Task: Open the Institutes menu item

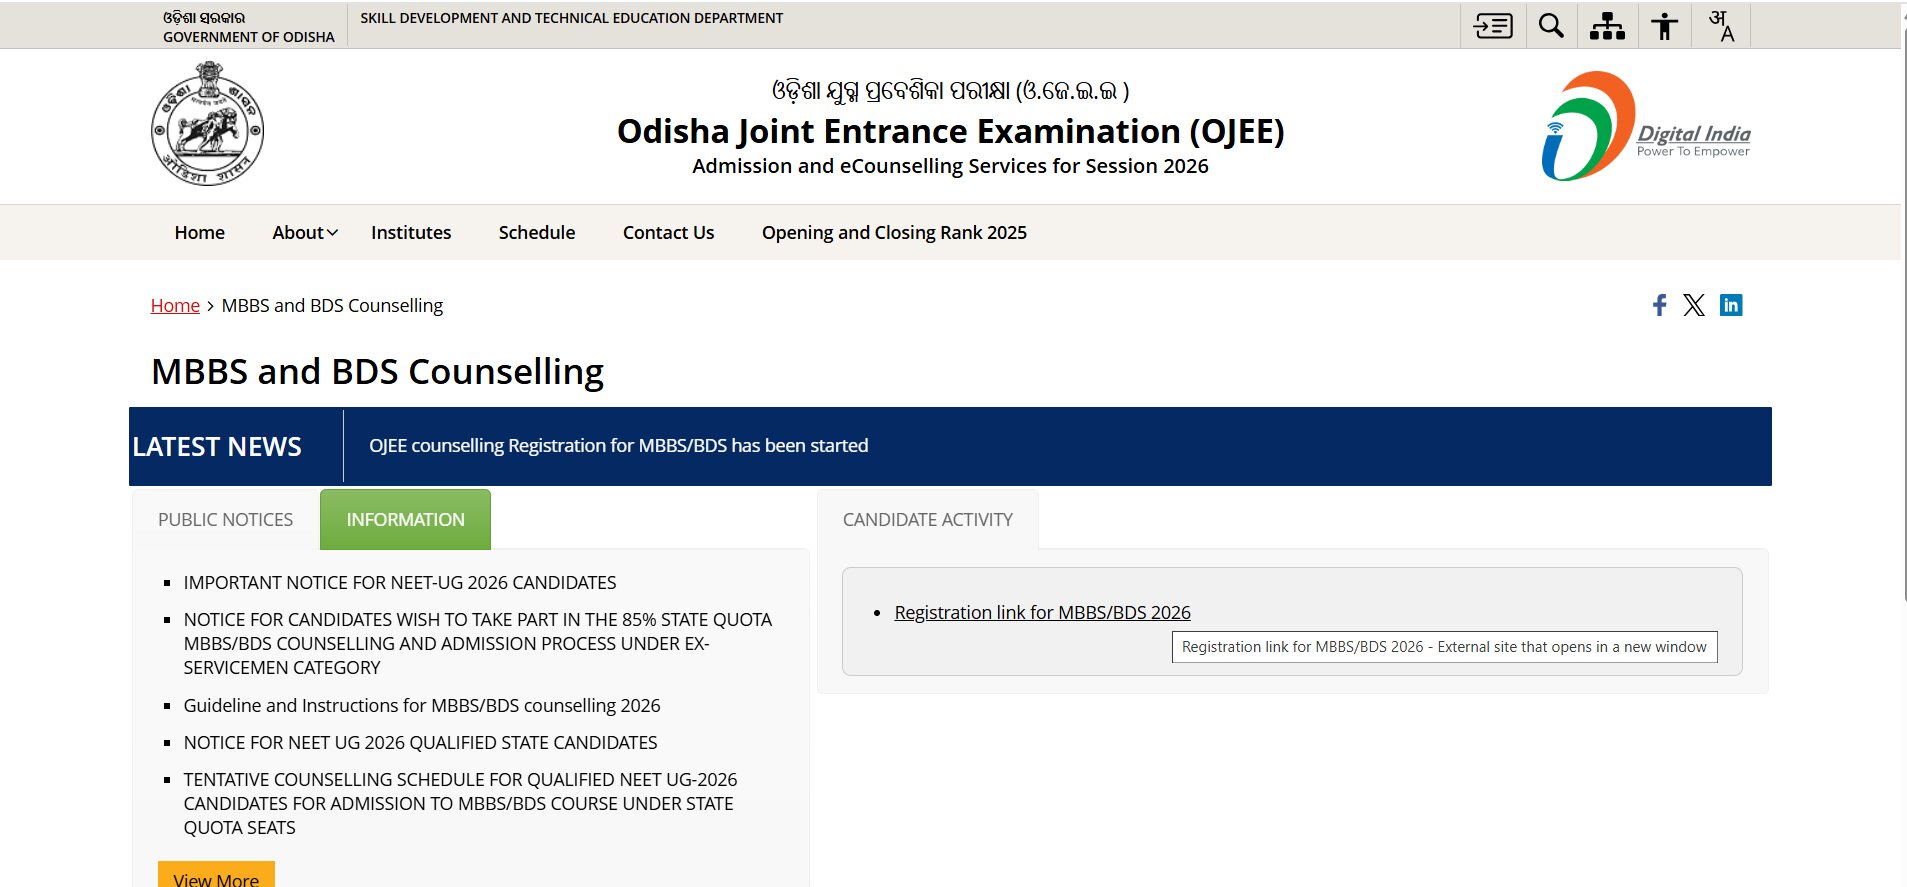Action: pos(411,233)
